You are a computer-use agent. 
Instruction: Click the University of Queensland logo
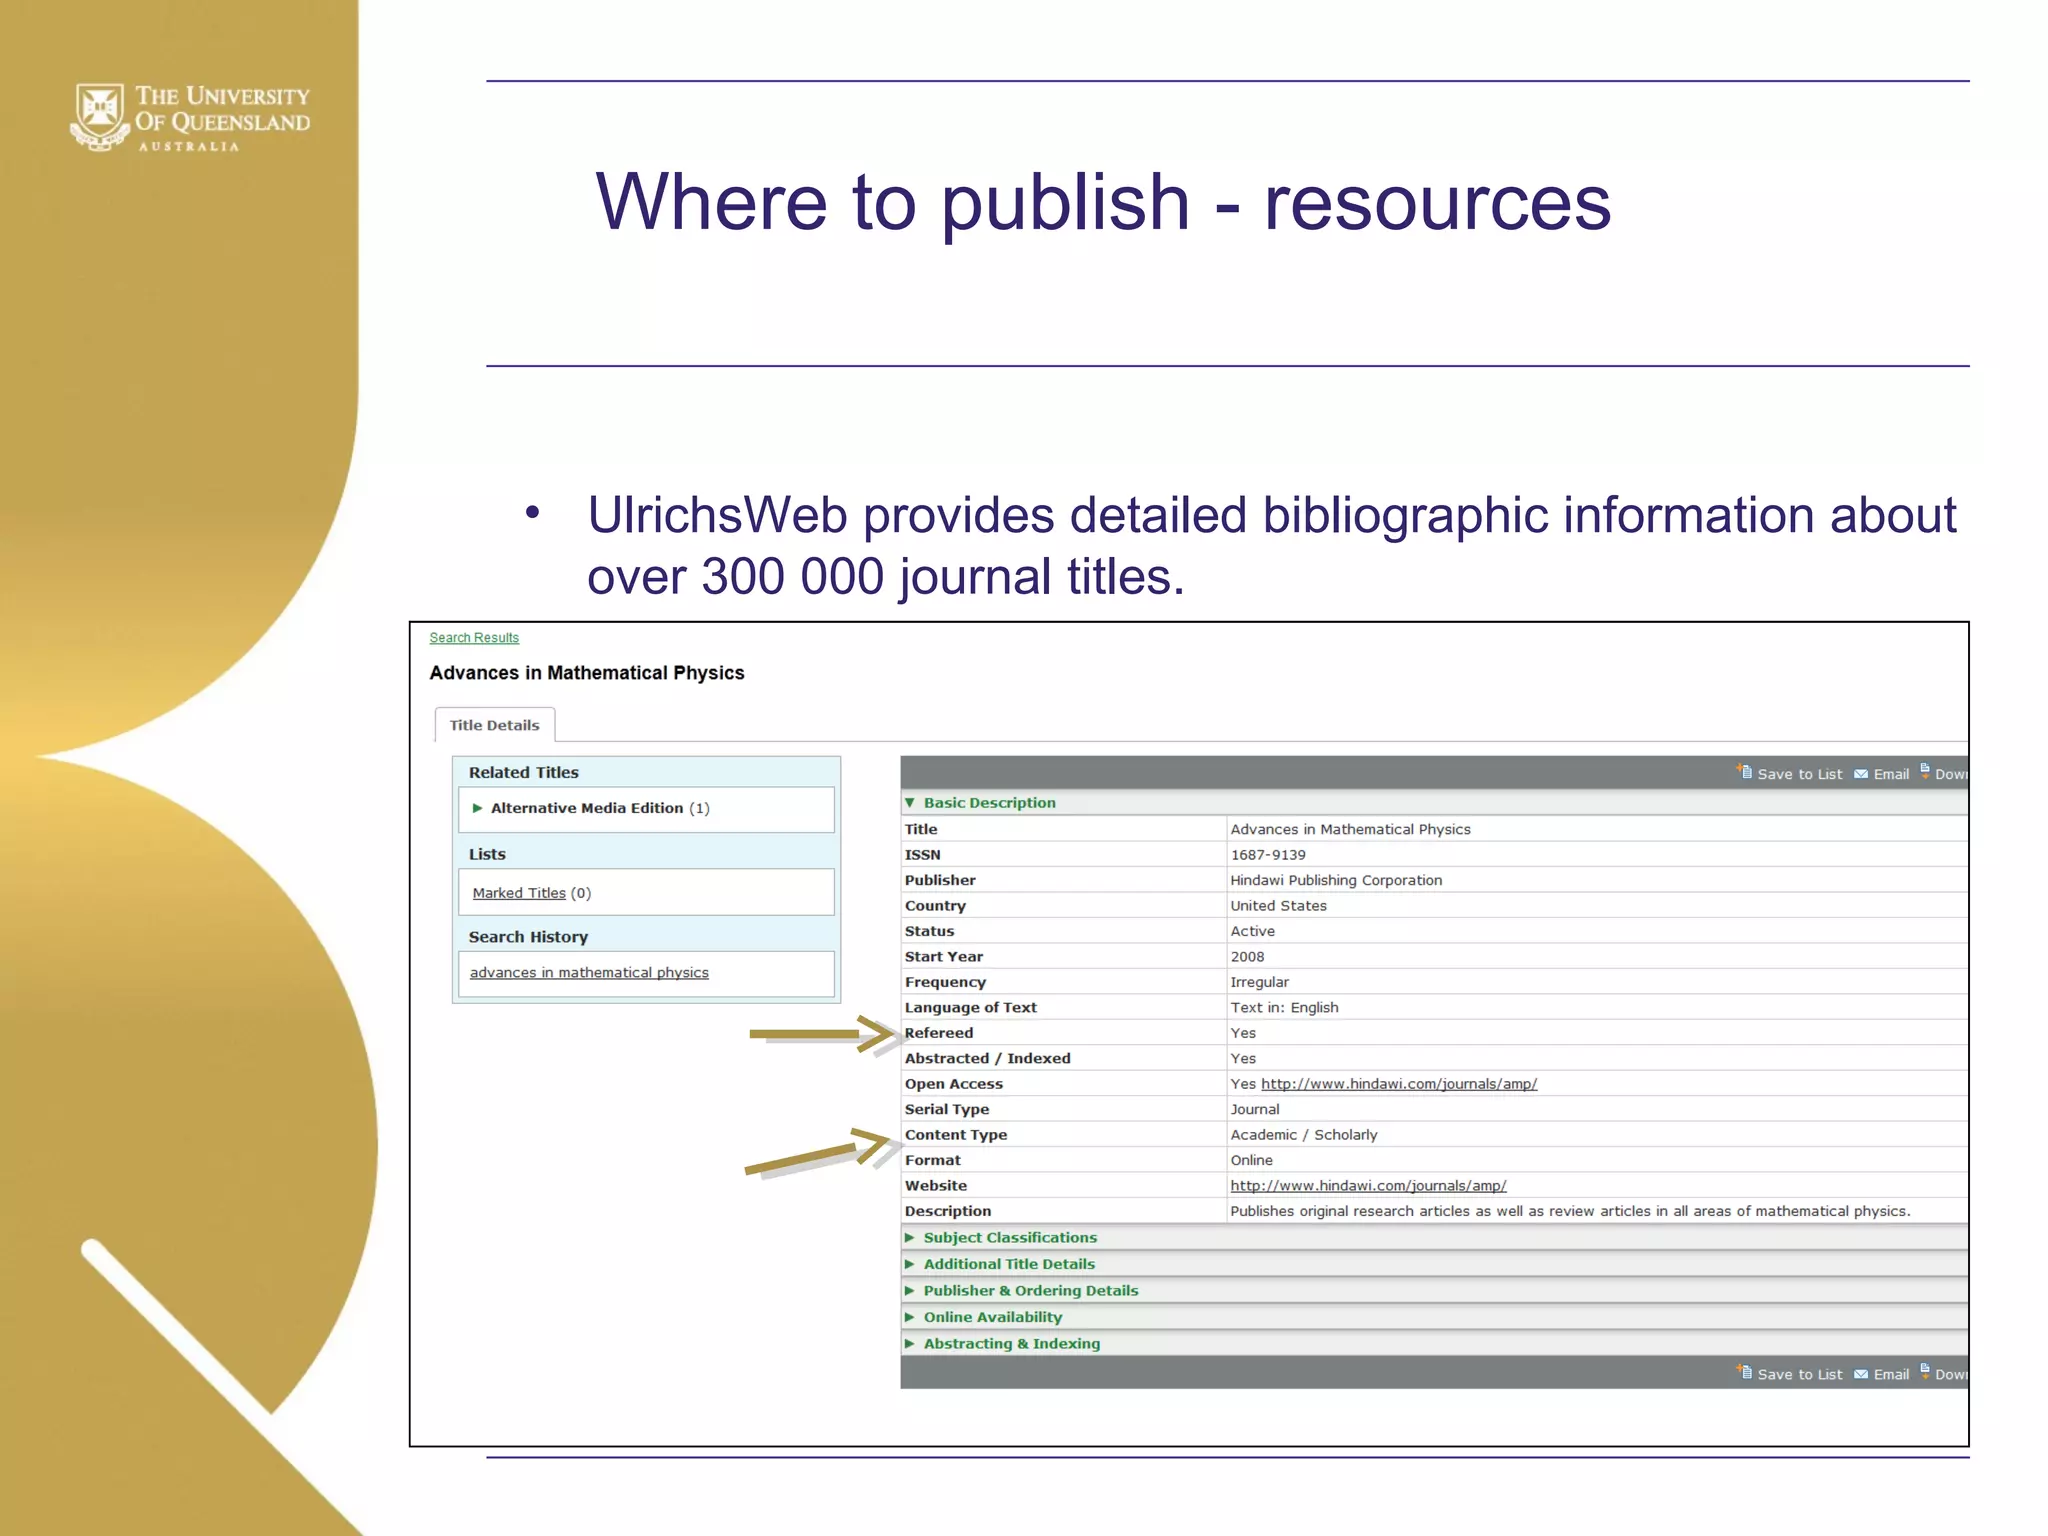coord(191,117)
